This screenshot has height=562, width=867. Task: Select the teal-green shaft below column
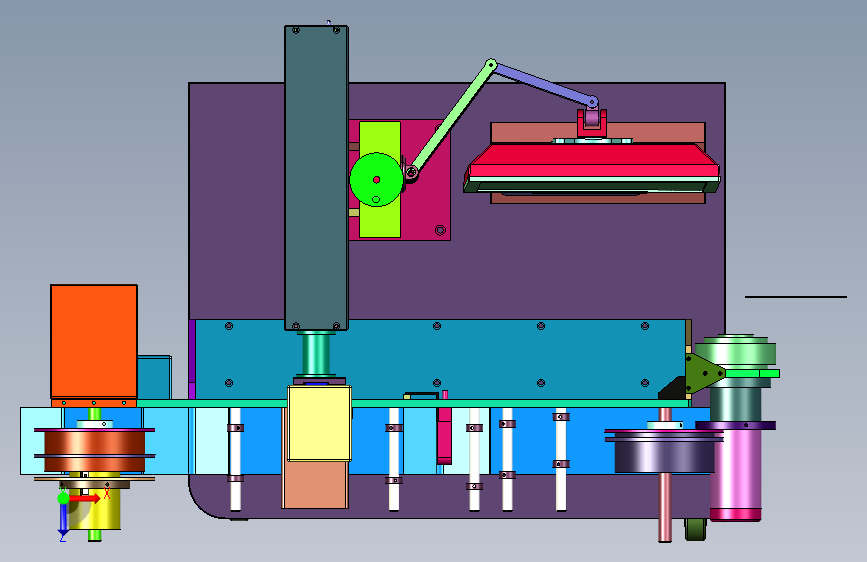pyautogui.click(x=316, y=354)
